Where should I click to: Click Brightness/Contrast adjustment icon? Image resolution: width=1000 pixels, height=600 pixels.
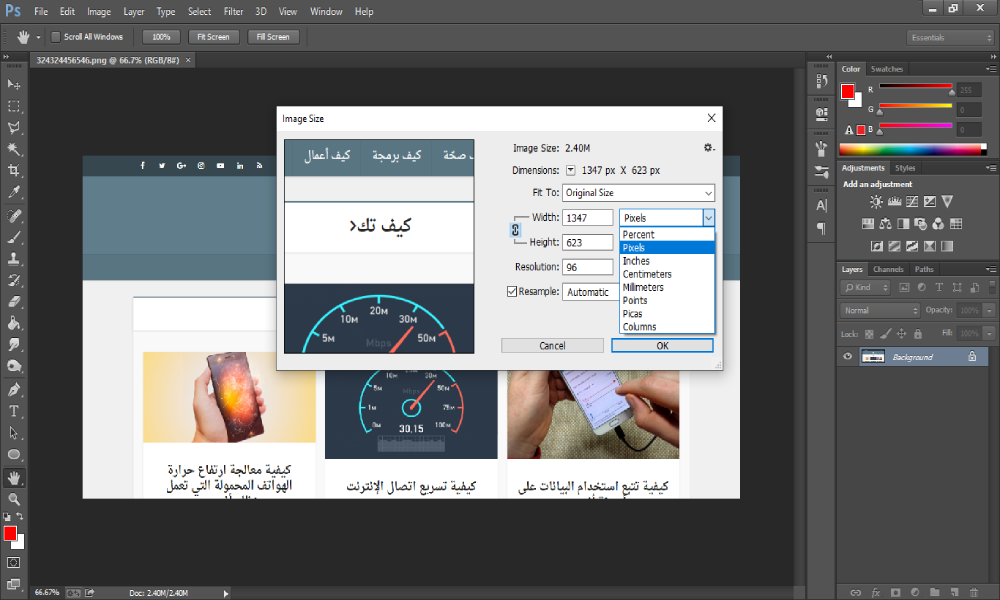(x=876, y=202)
